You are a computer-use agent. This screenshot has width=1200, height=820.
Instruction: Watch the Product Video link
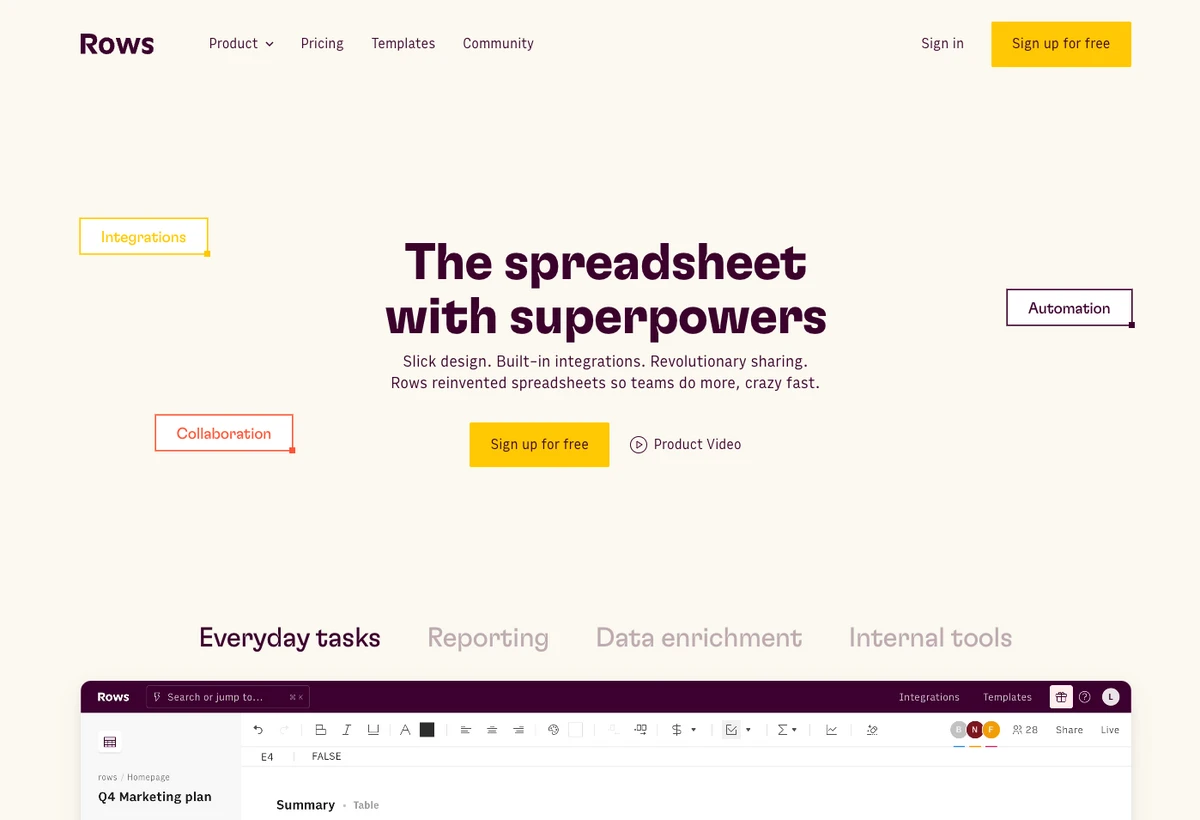pos(685,445)
